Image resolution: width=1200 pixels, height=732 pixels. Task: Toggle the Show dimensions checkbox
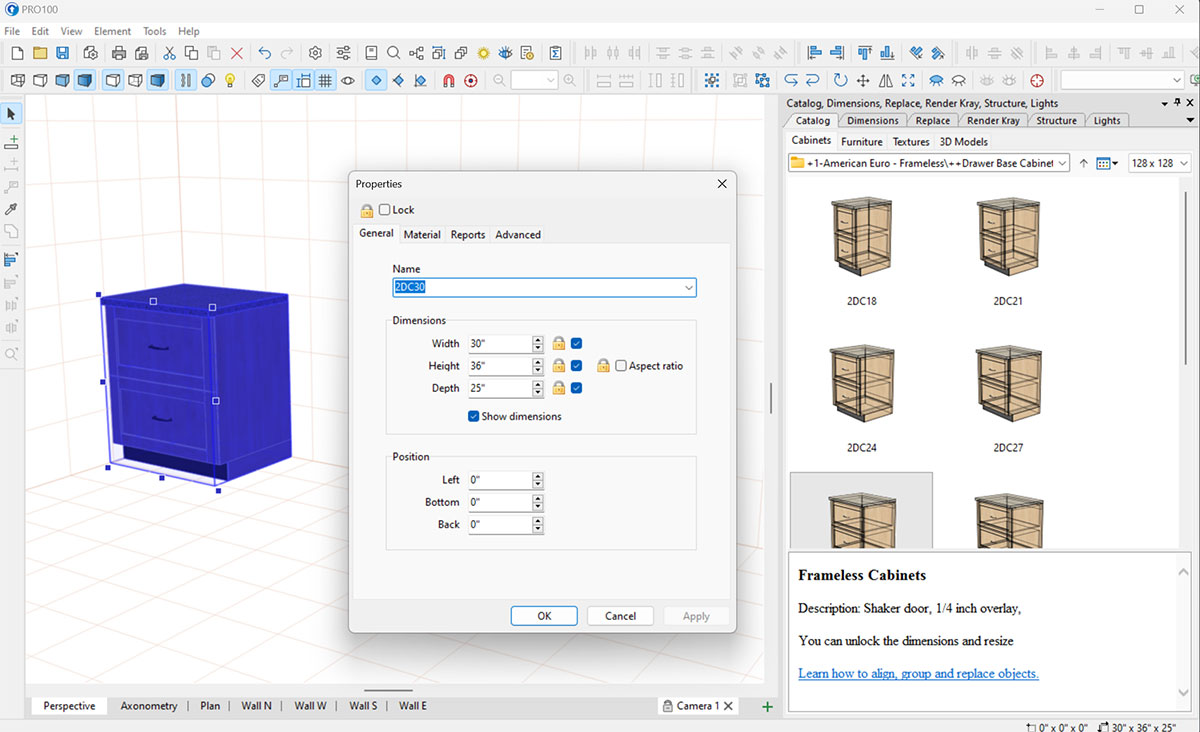point(474,416)
